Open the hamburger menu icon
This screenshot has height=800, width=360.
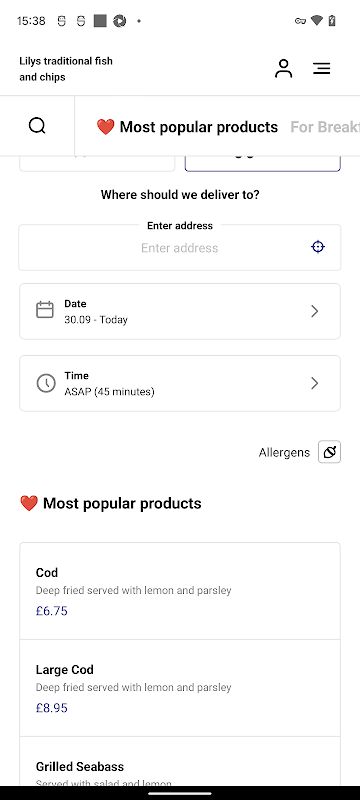pos(322,68)
